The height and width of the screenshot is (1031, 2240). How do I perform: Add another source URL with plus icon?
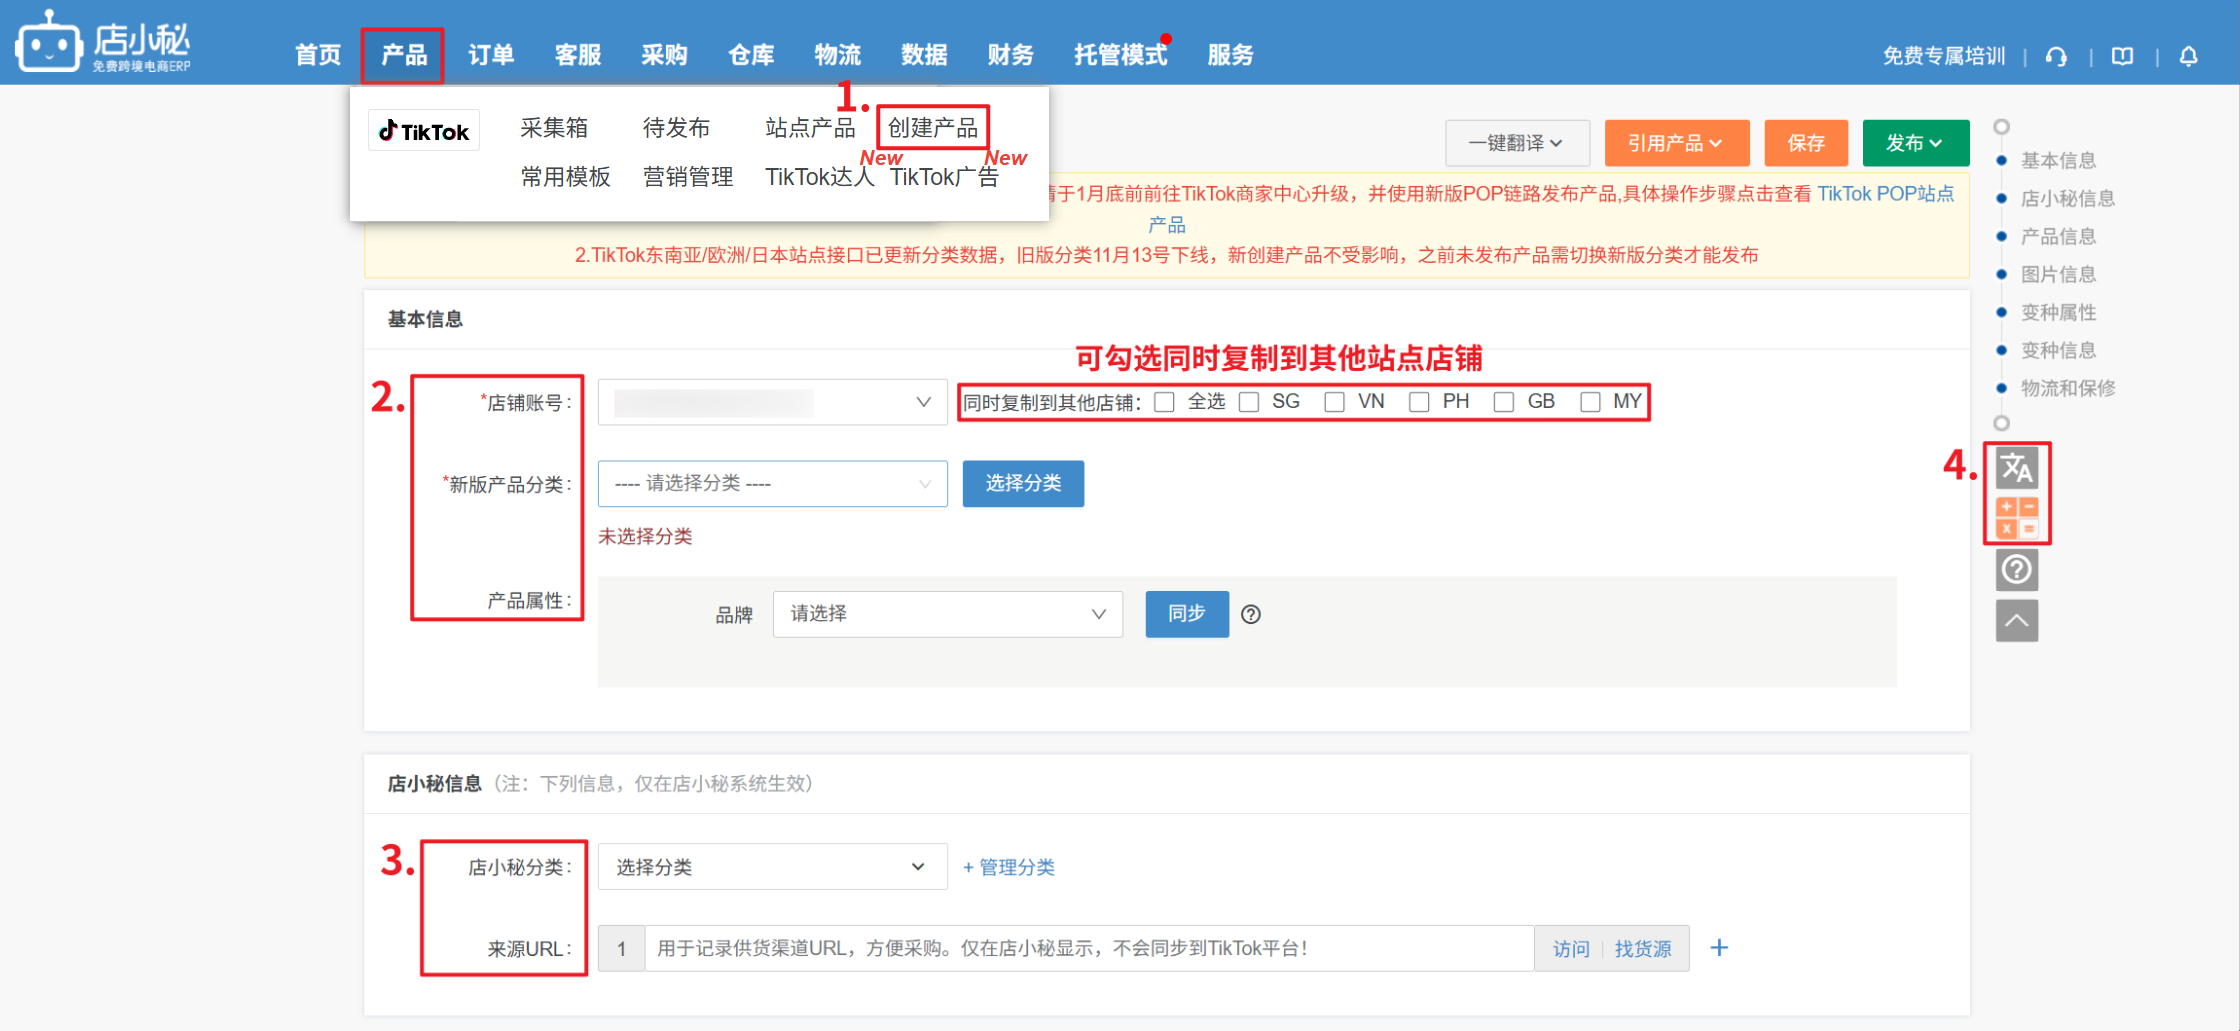pos(1719,948)
